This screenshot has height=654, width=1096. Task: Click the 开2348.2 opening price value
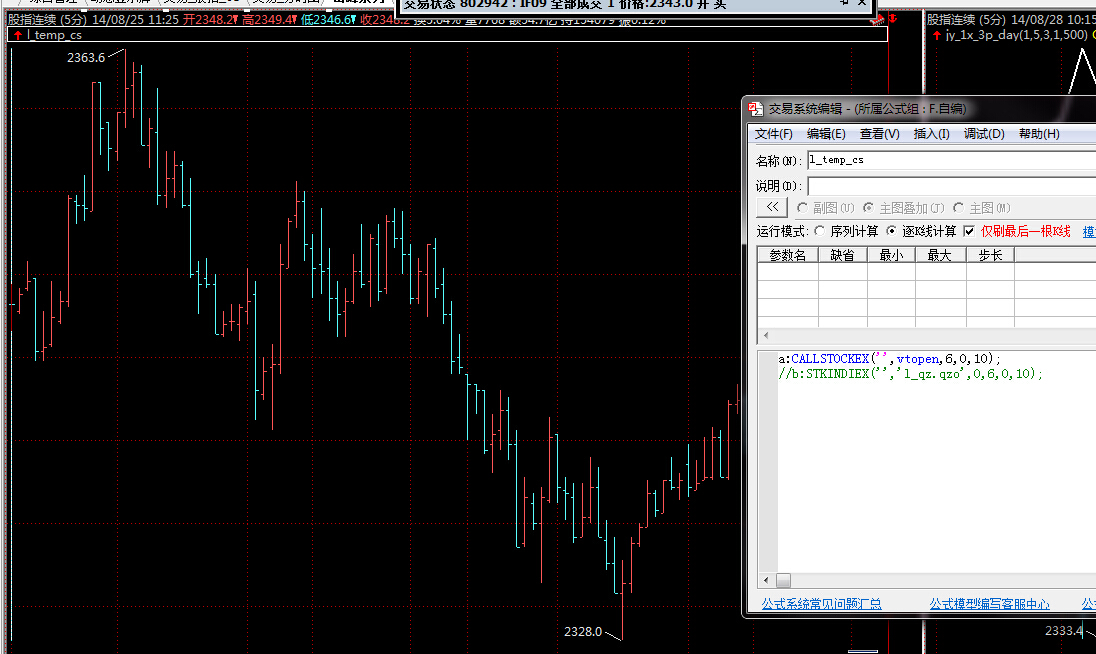(x=210, y=20)
